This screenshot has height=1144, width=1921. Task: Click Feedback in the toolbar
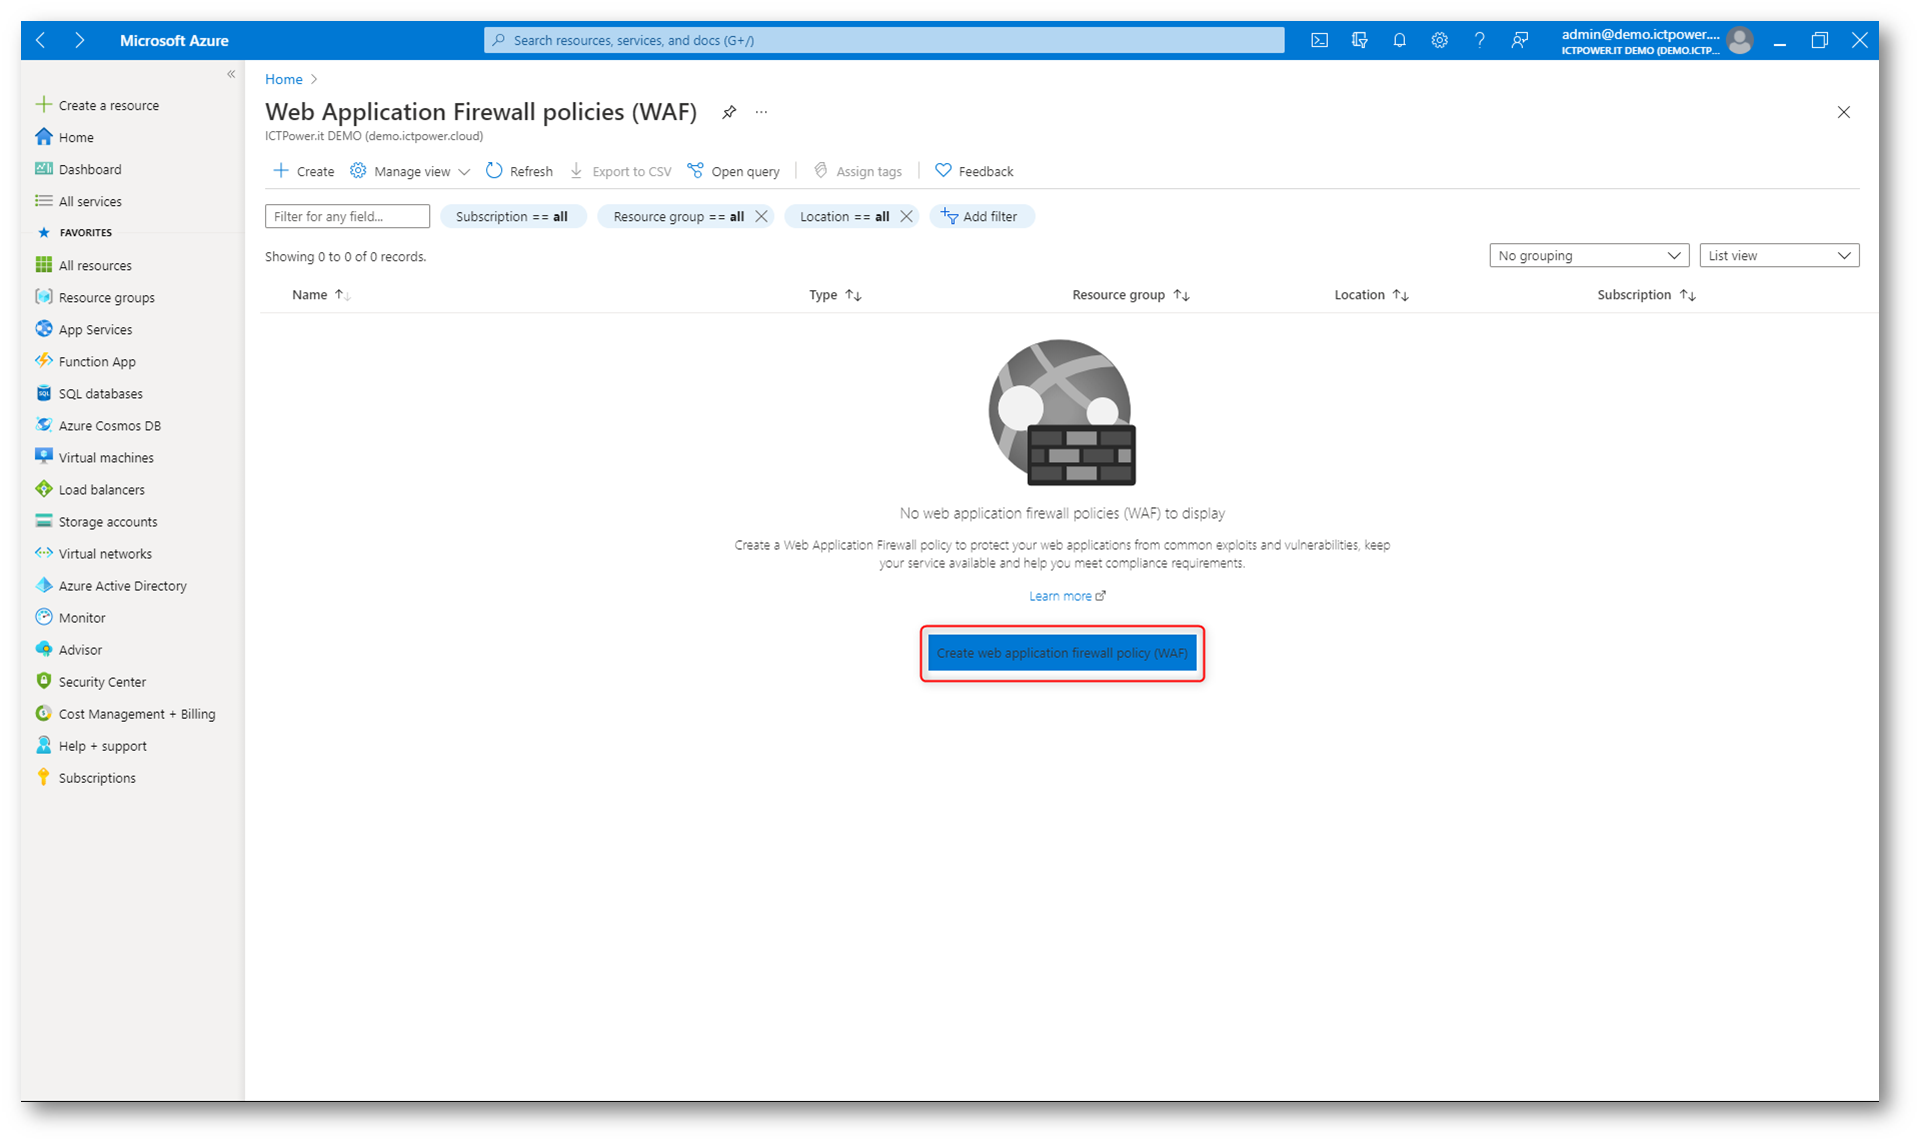(974, 171)
